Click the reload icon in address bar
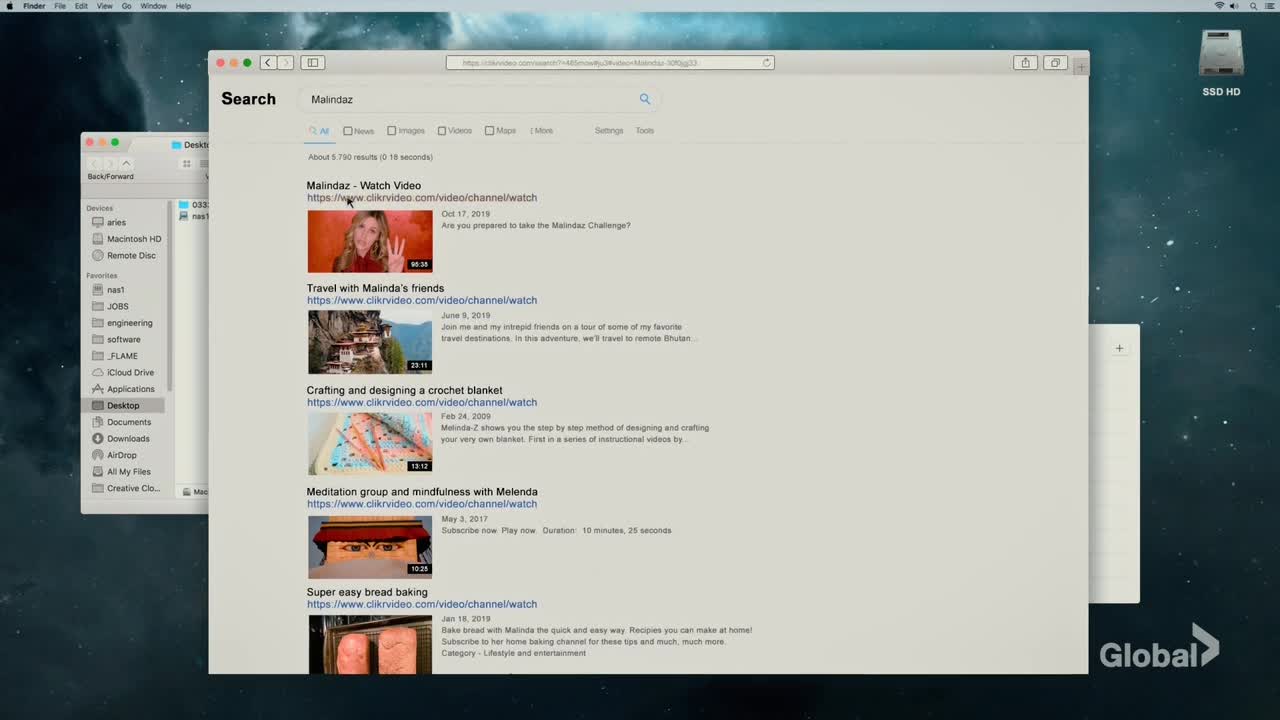This screenshot has width=1280, height=720. point(767,62)
